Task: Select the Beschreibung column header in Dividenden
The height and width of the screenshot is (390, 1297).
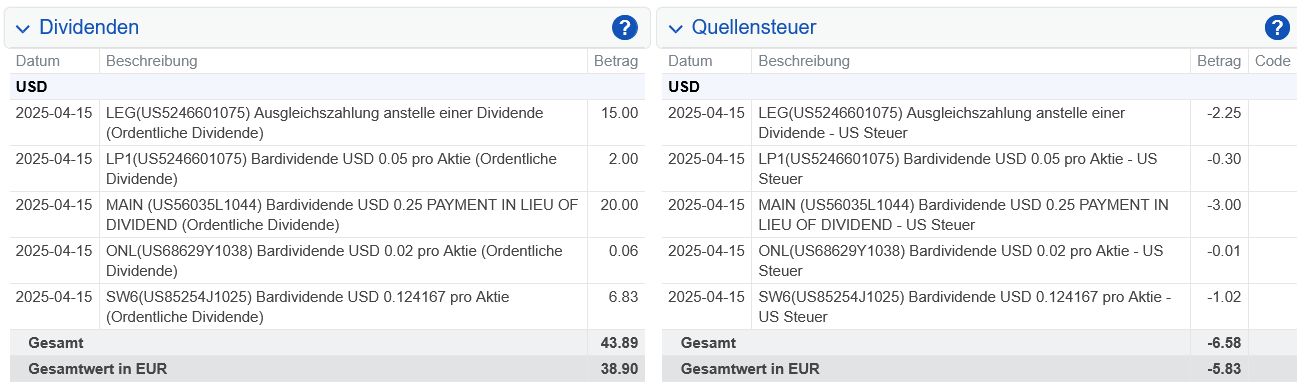Action: tap(152, 61)
